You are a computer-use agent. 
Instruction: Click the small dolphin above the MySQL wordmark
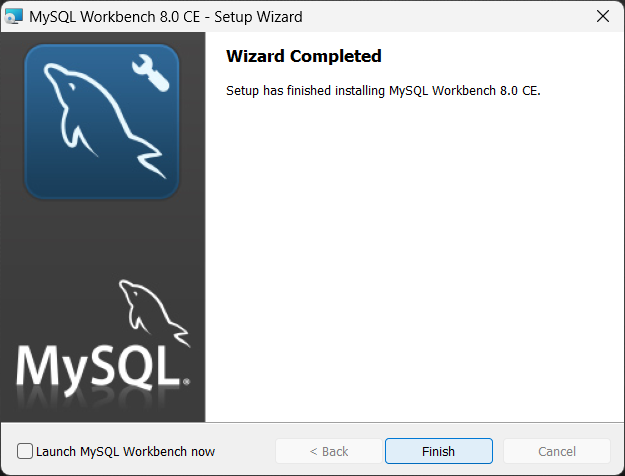point(155,313)
